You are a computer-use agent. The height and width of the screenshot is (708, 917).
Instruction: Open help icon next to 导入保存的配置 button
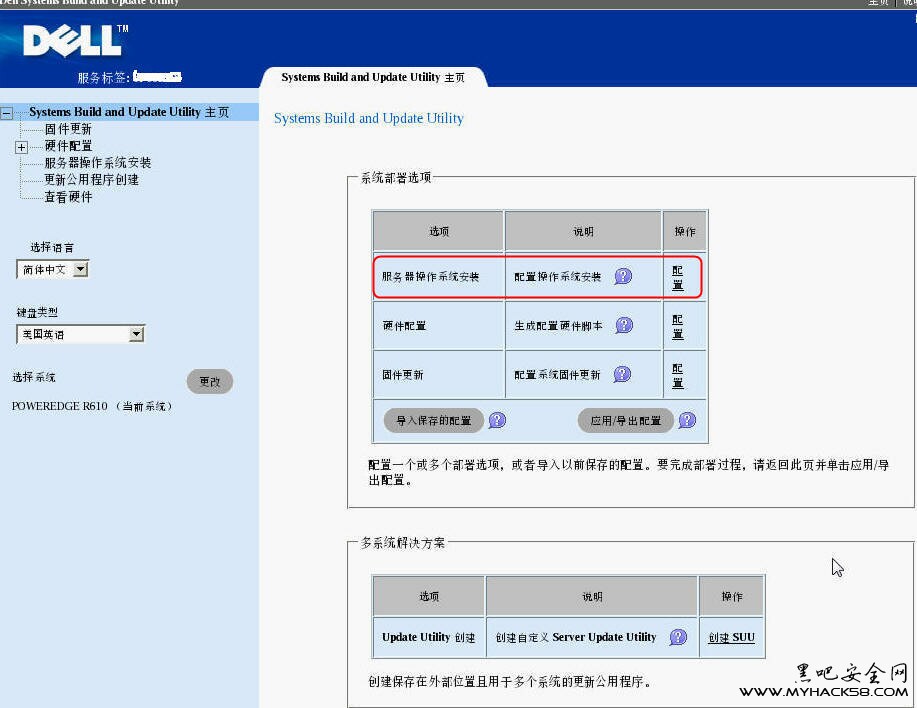(497, 420)
